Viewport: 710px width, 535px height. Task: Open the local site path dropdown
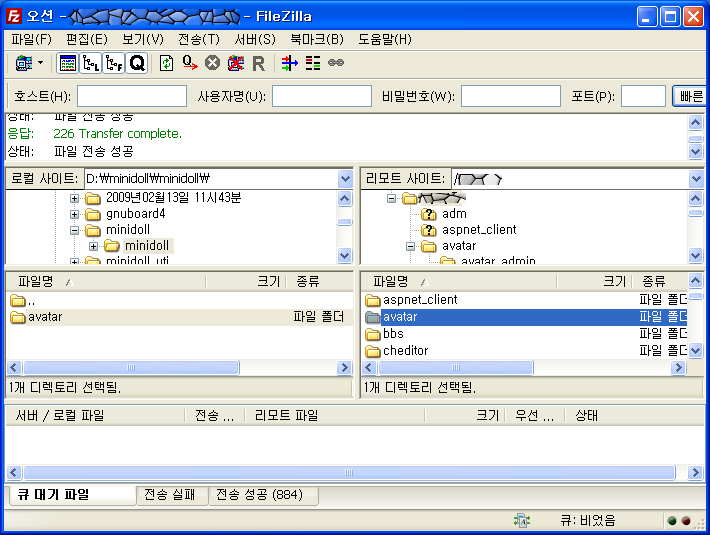pos(345,179)
